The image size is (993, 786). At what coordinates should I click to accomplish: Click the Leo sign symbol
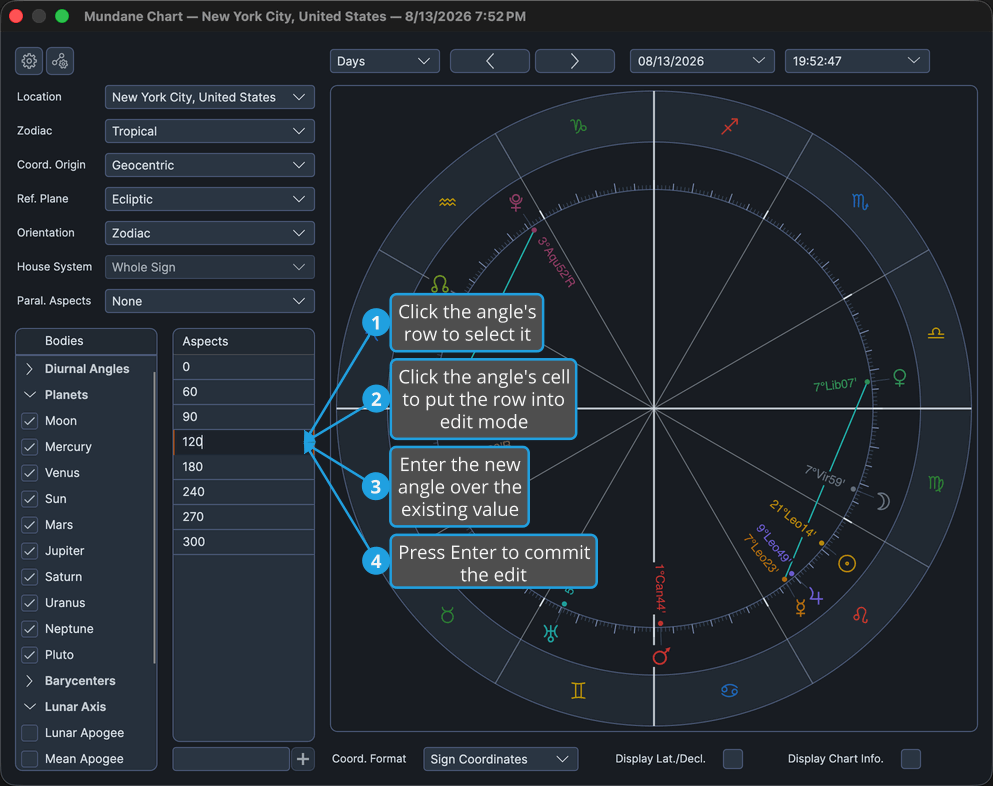860,614
